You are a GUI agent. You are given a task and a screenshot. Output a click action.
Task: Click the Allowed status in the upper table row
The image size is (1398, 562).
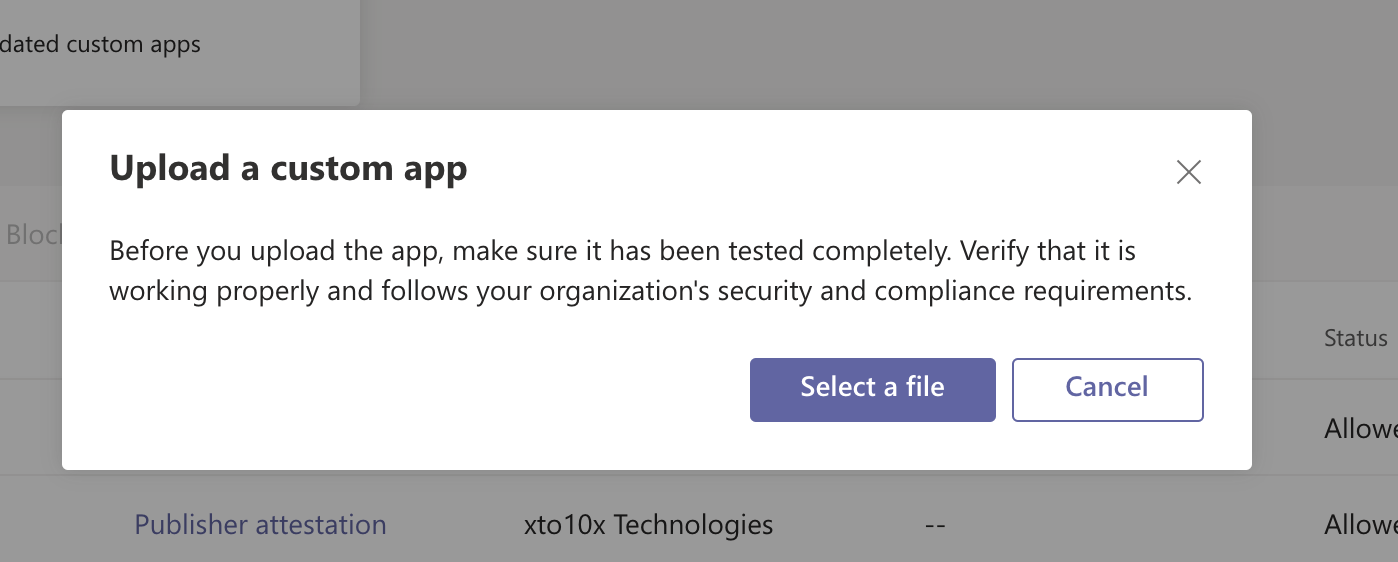[x=1361, y=429]
